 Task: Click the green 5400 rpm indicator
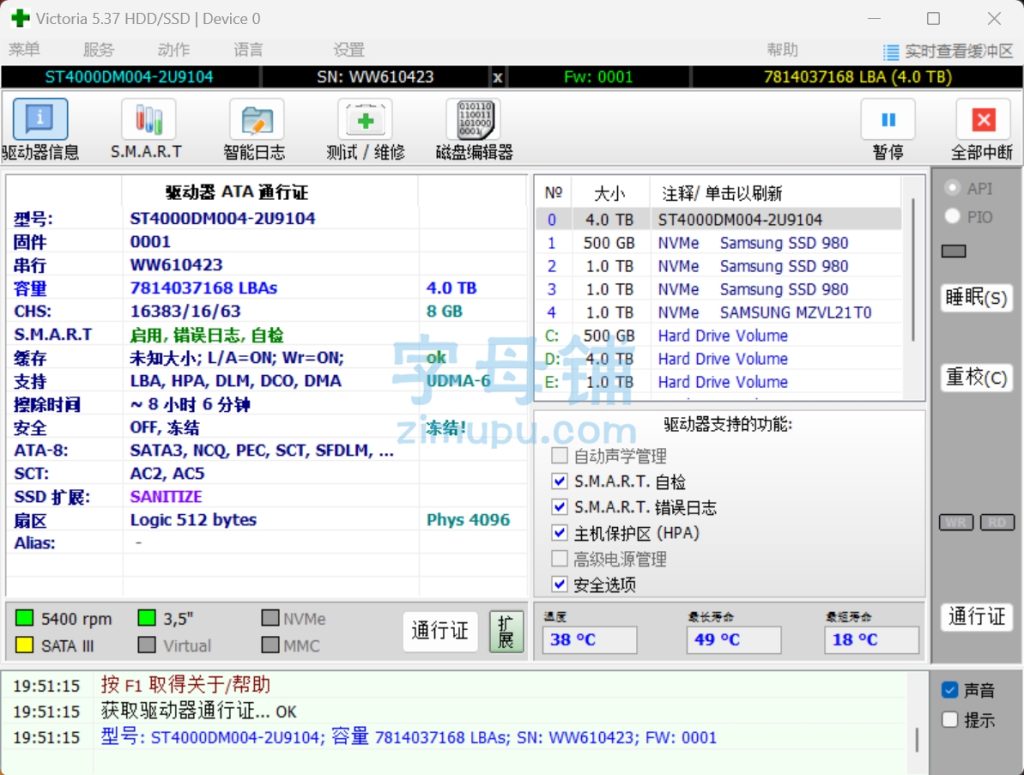tap(24, 618)
